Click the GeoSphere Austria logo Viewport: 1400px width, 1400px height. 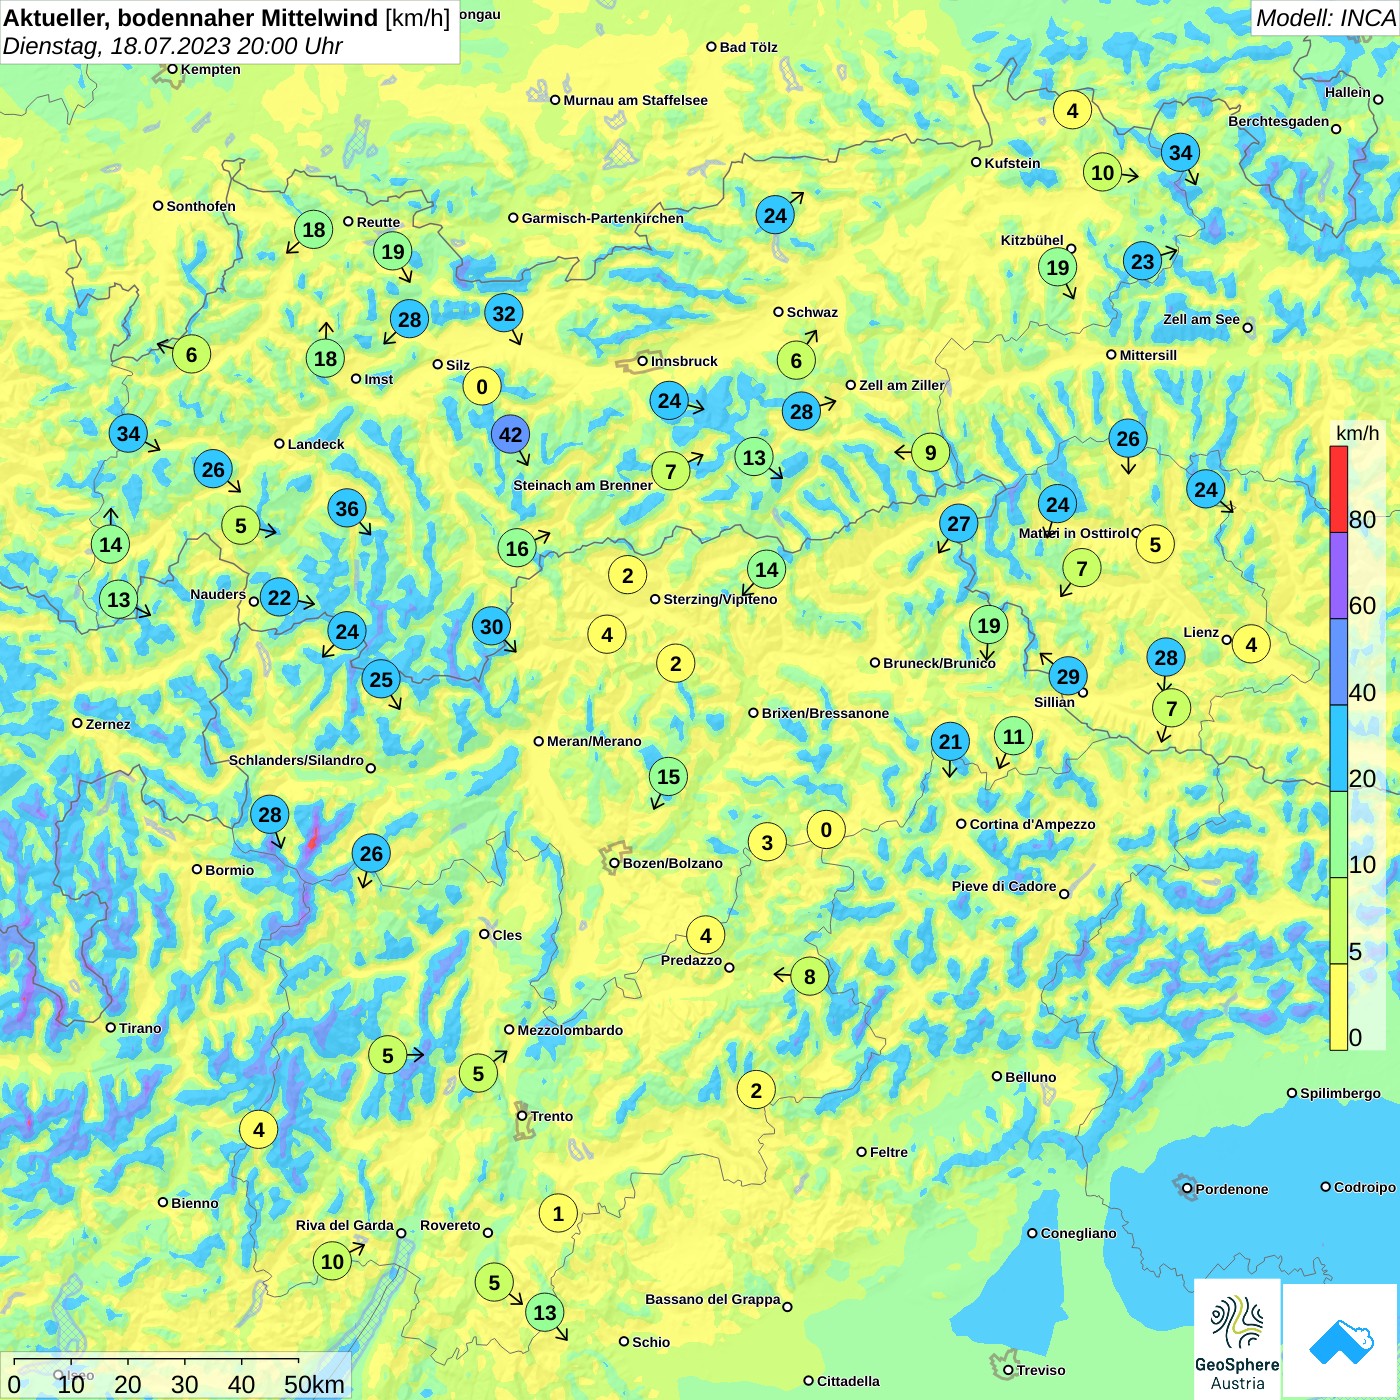click(1237, 1339)
